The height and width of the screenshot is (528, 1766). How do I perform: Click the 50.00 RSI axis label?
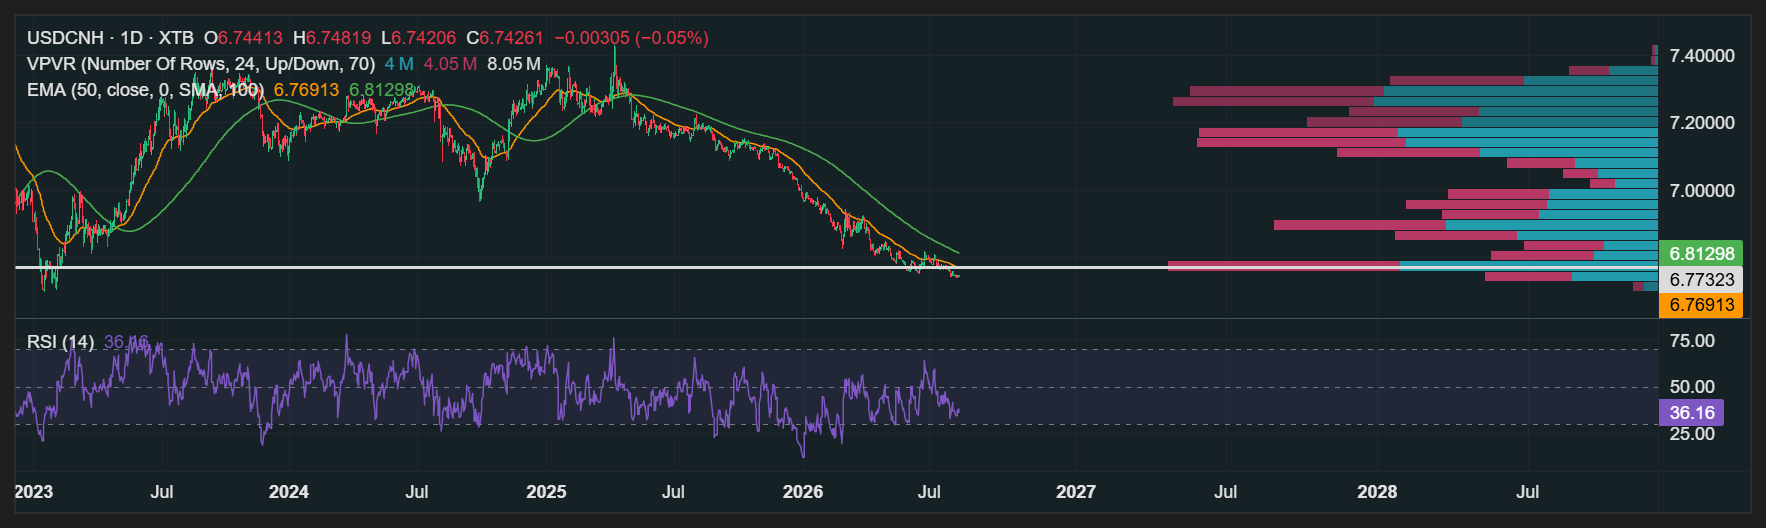1692,387
